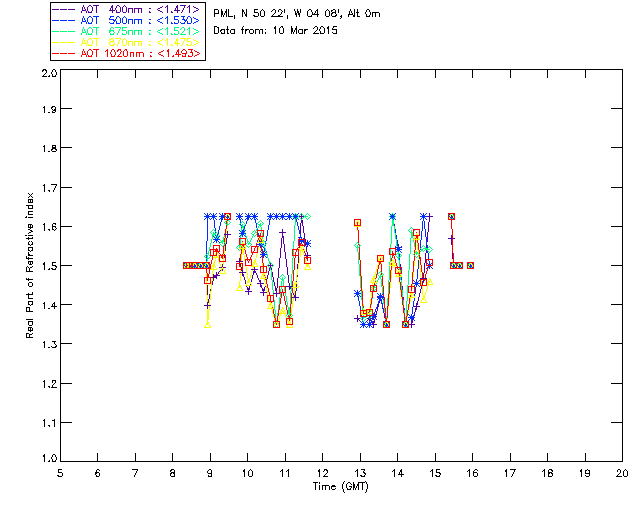
Task: Click x-axis tick label 13
Action: (360, 473)
